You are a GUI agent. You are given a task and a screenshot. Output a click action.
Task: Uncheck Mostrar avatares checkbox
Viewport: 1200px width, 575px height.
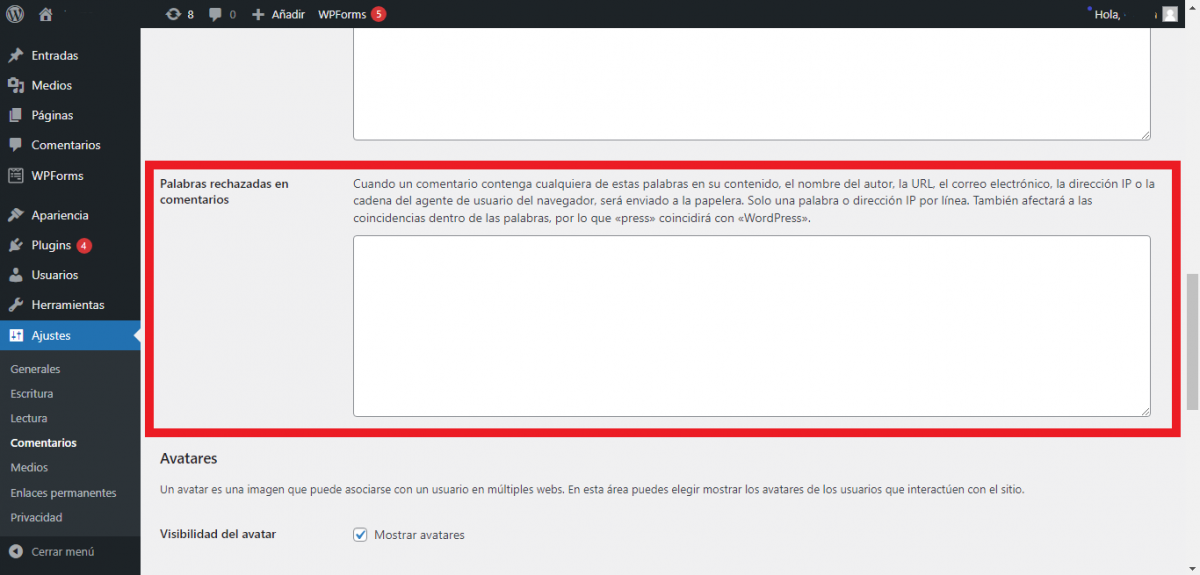(x=361, y=535)
